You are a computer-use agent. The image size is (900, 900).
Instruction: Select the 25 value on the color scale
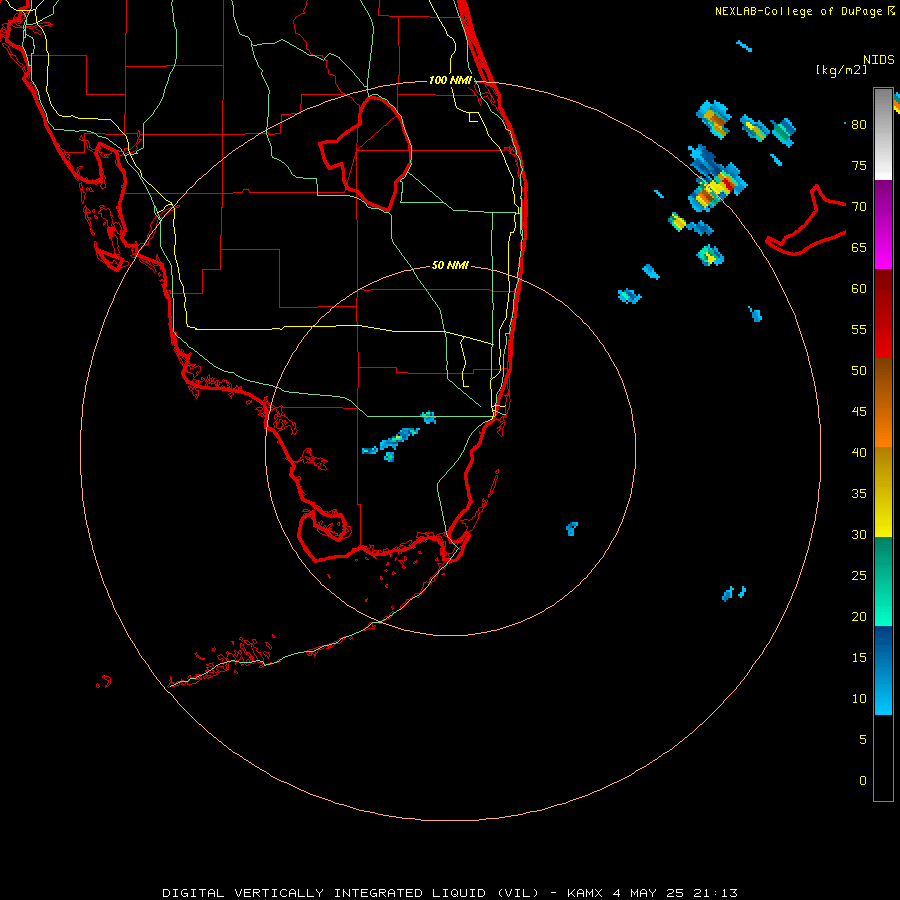coord(859,575)
